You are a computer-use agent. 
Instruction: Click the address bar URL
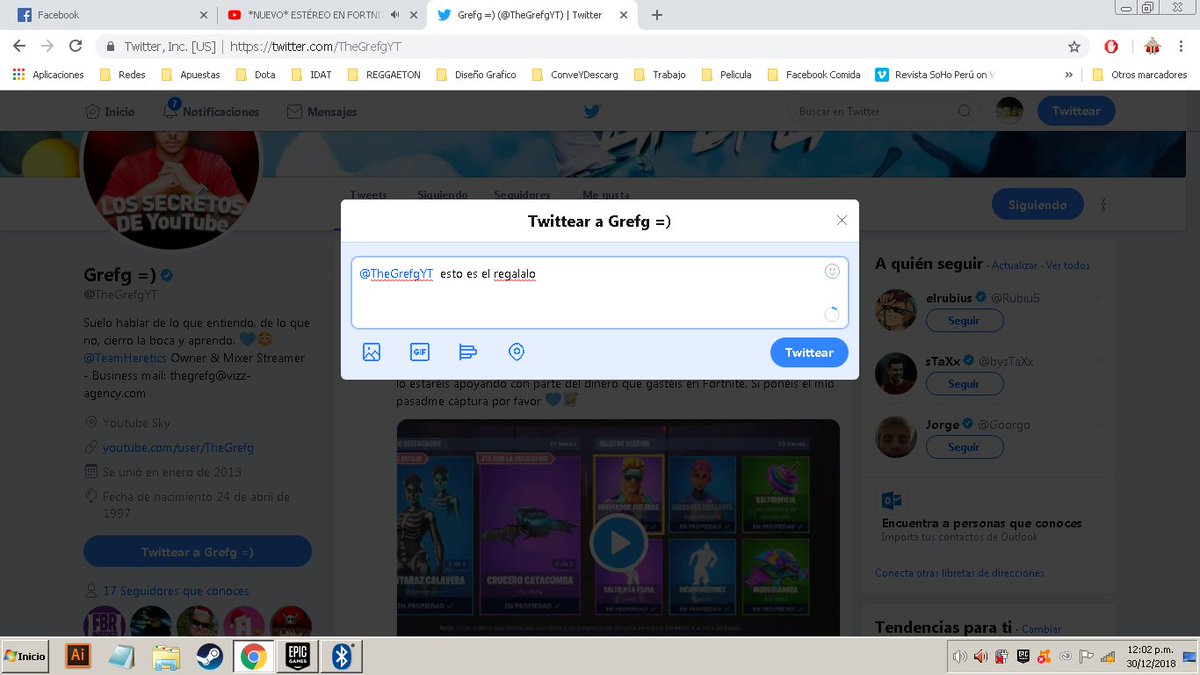(315, 46)
